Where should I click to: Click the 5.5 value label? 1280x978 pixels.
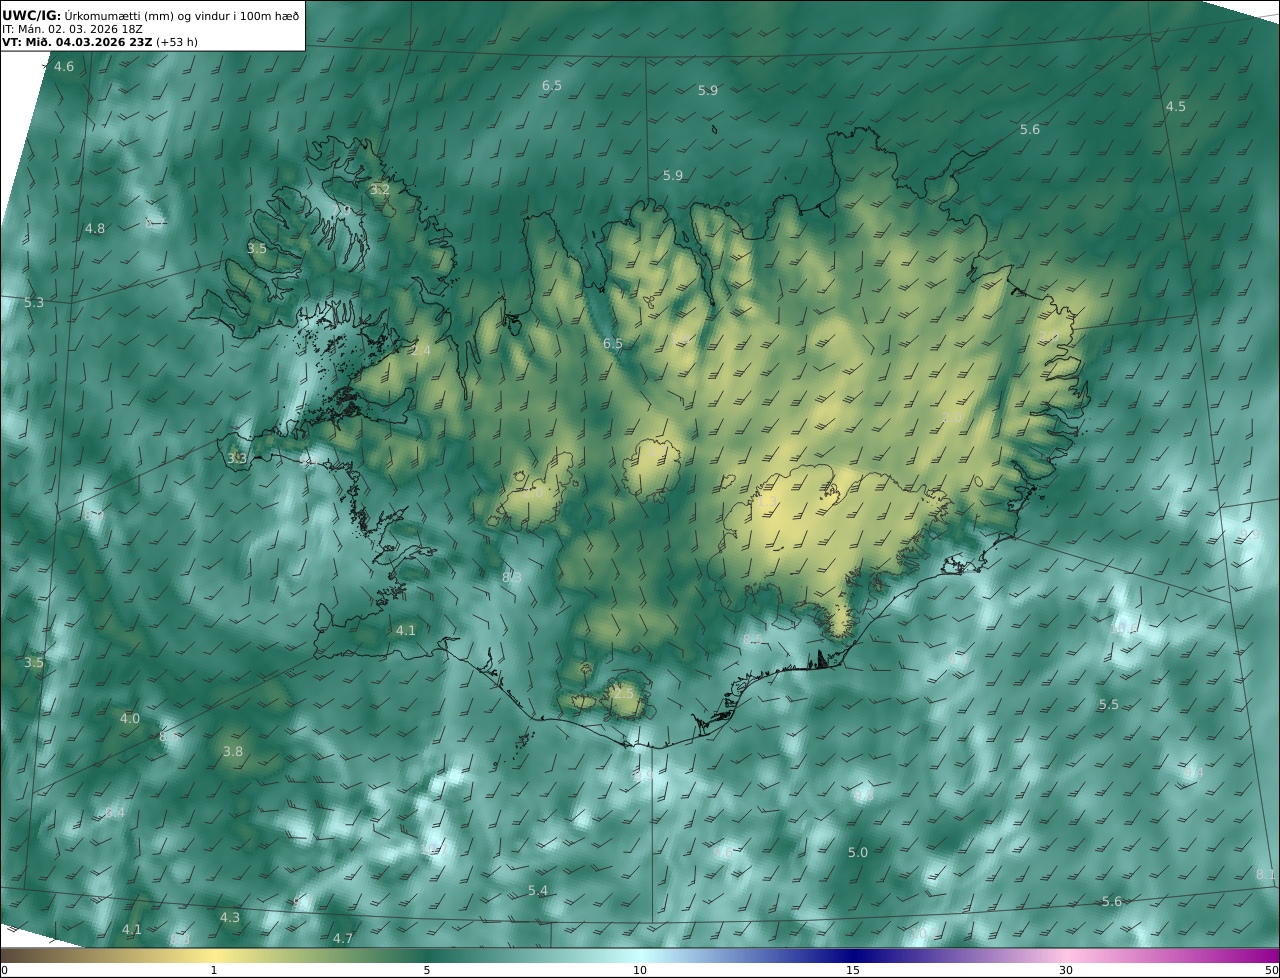coord(1109,705)
